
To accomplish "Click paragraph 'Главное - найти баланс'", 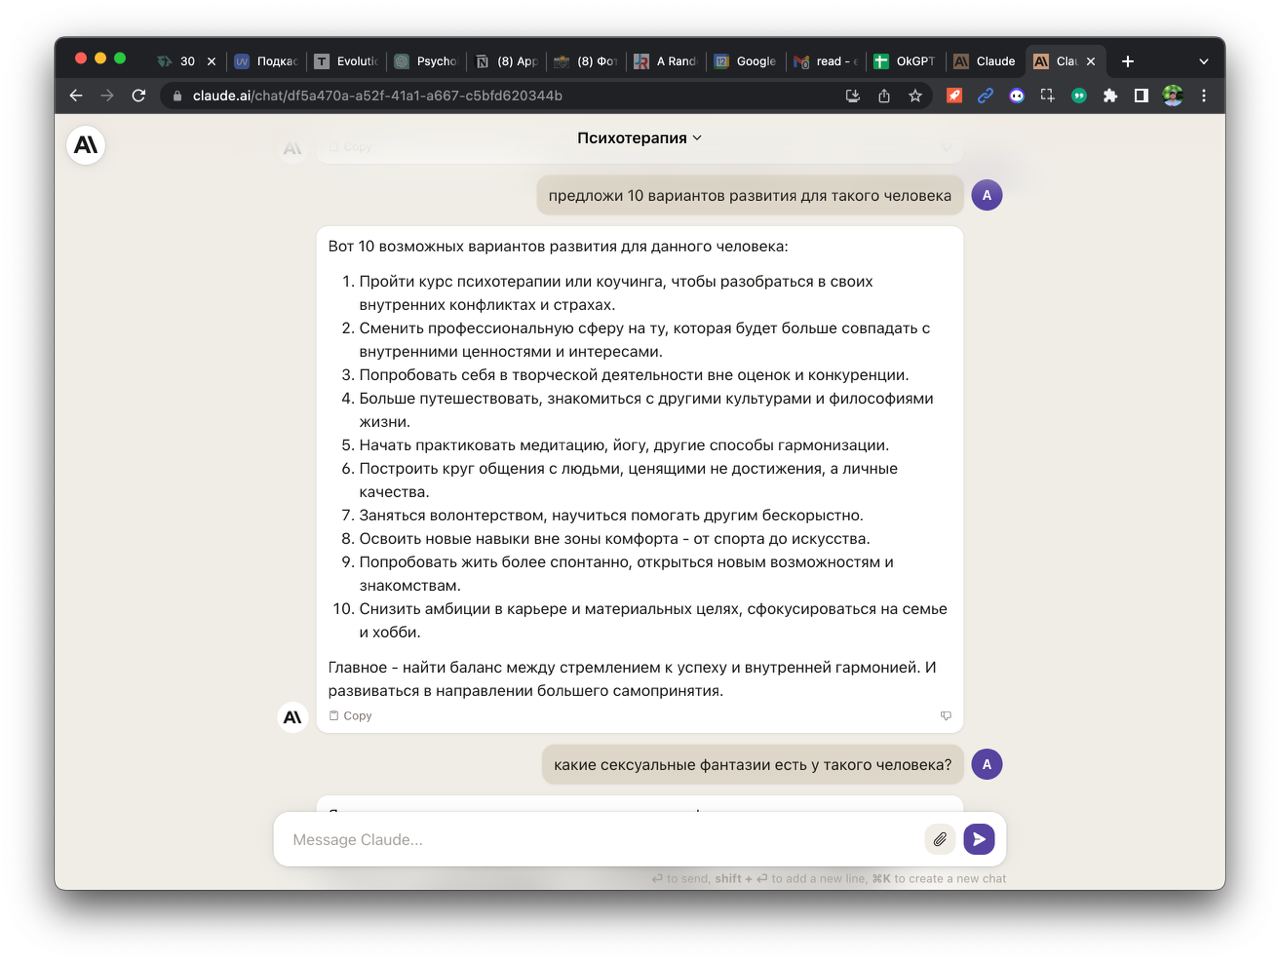I will click(x=632, y=679).
